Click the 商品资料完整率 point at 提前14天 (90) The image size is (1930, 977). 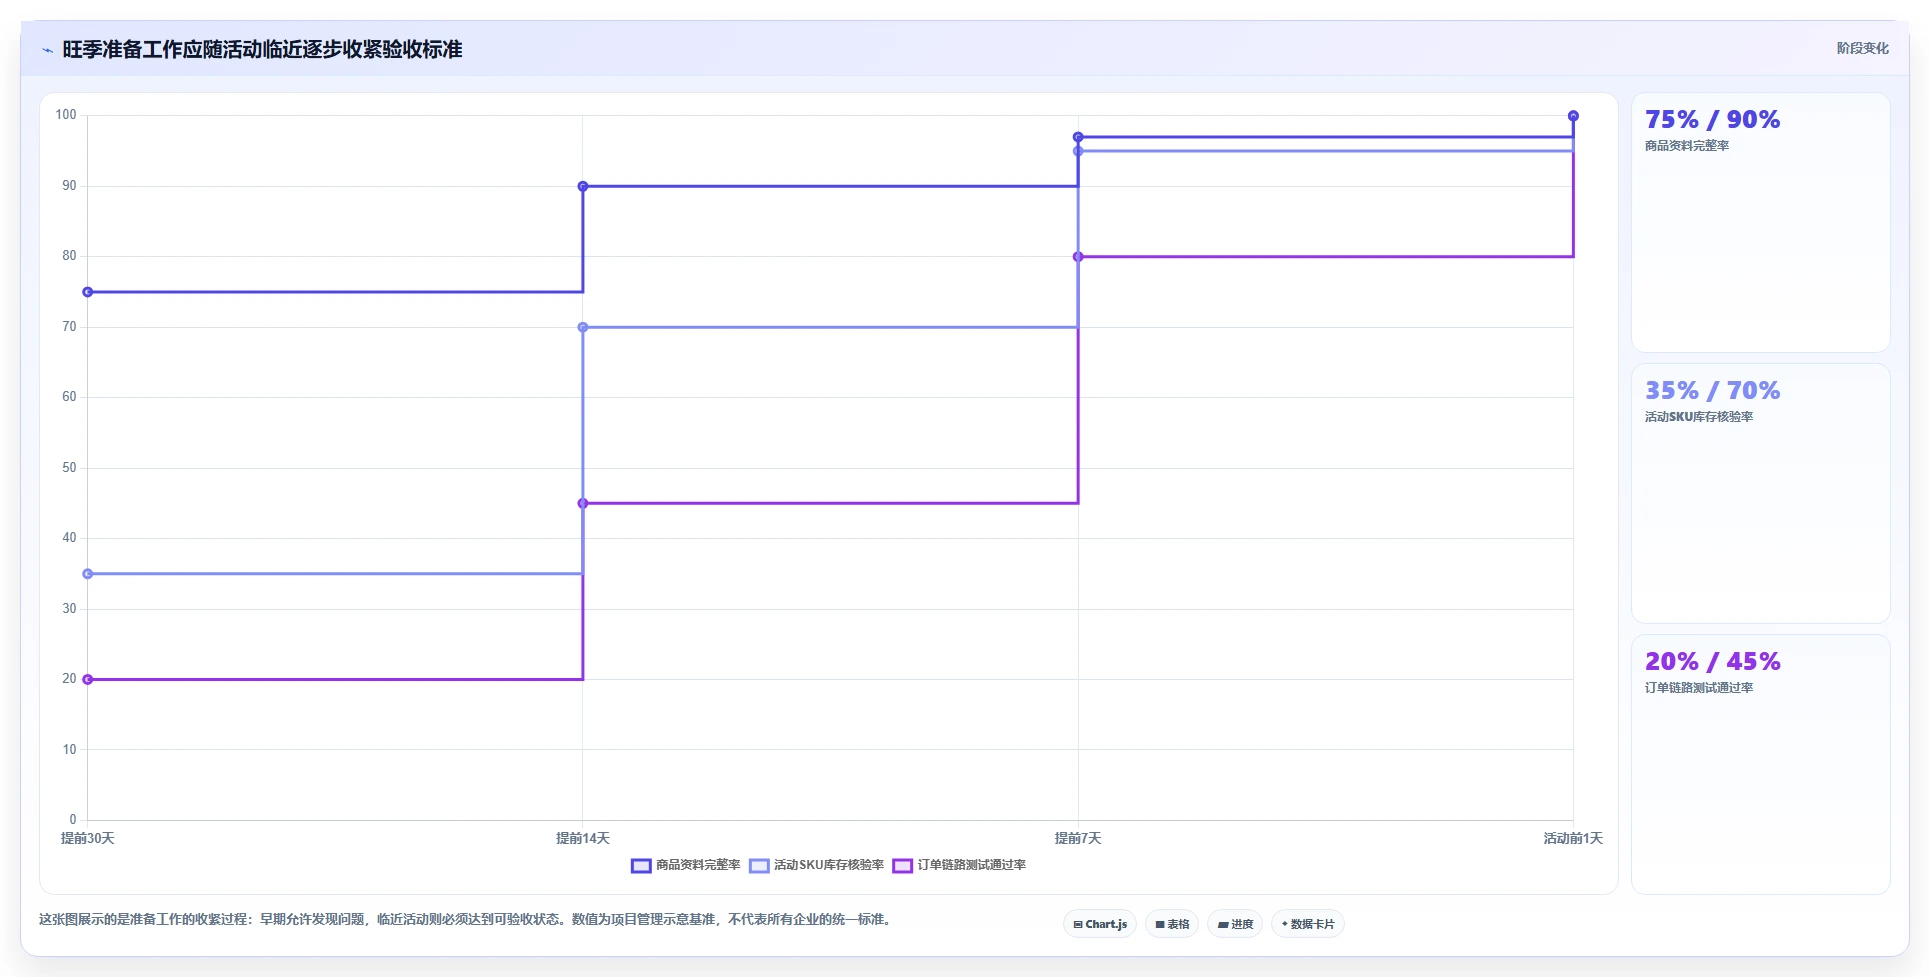583,186
